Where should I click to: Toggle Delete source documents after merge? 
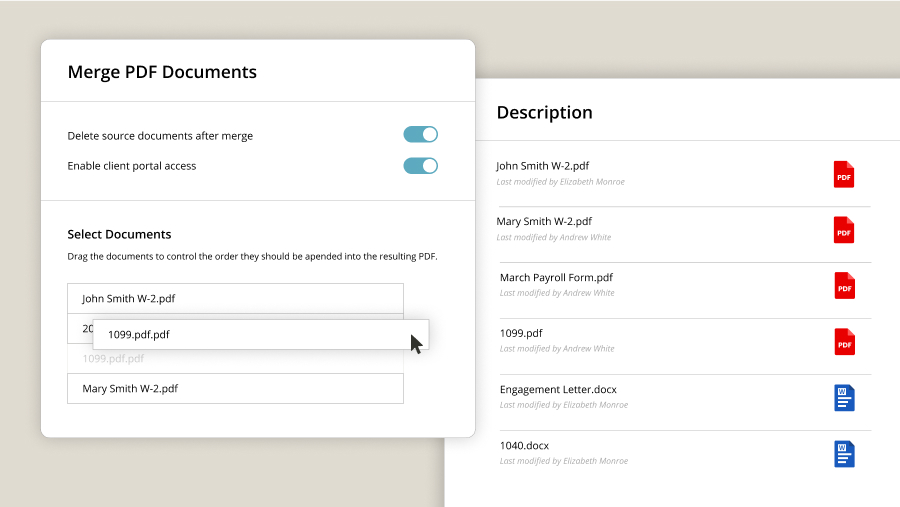(x=420, y=135)
